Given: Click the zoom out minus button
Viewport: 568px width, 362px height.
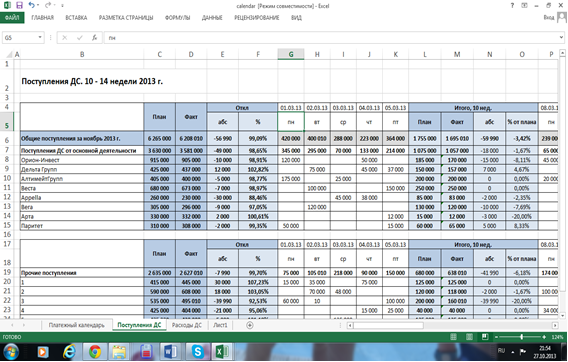Looking at the screenshot, I should tap(496, 337).
